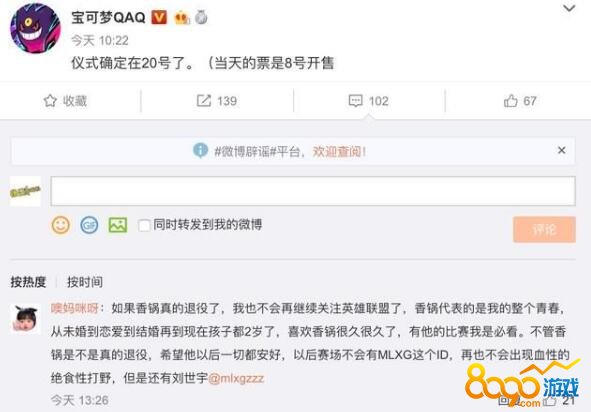591x412 pixels.
Task: Open the 宝可梦QAQ username link
Action: [x=108, y=17]
